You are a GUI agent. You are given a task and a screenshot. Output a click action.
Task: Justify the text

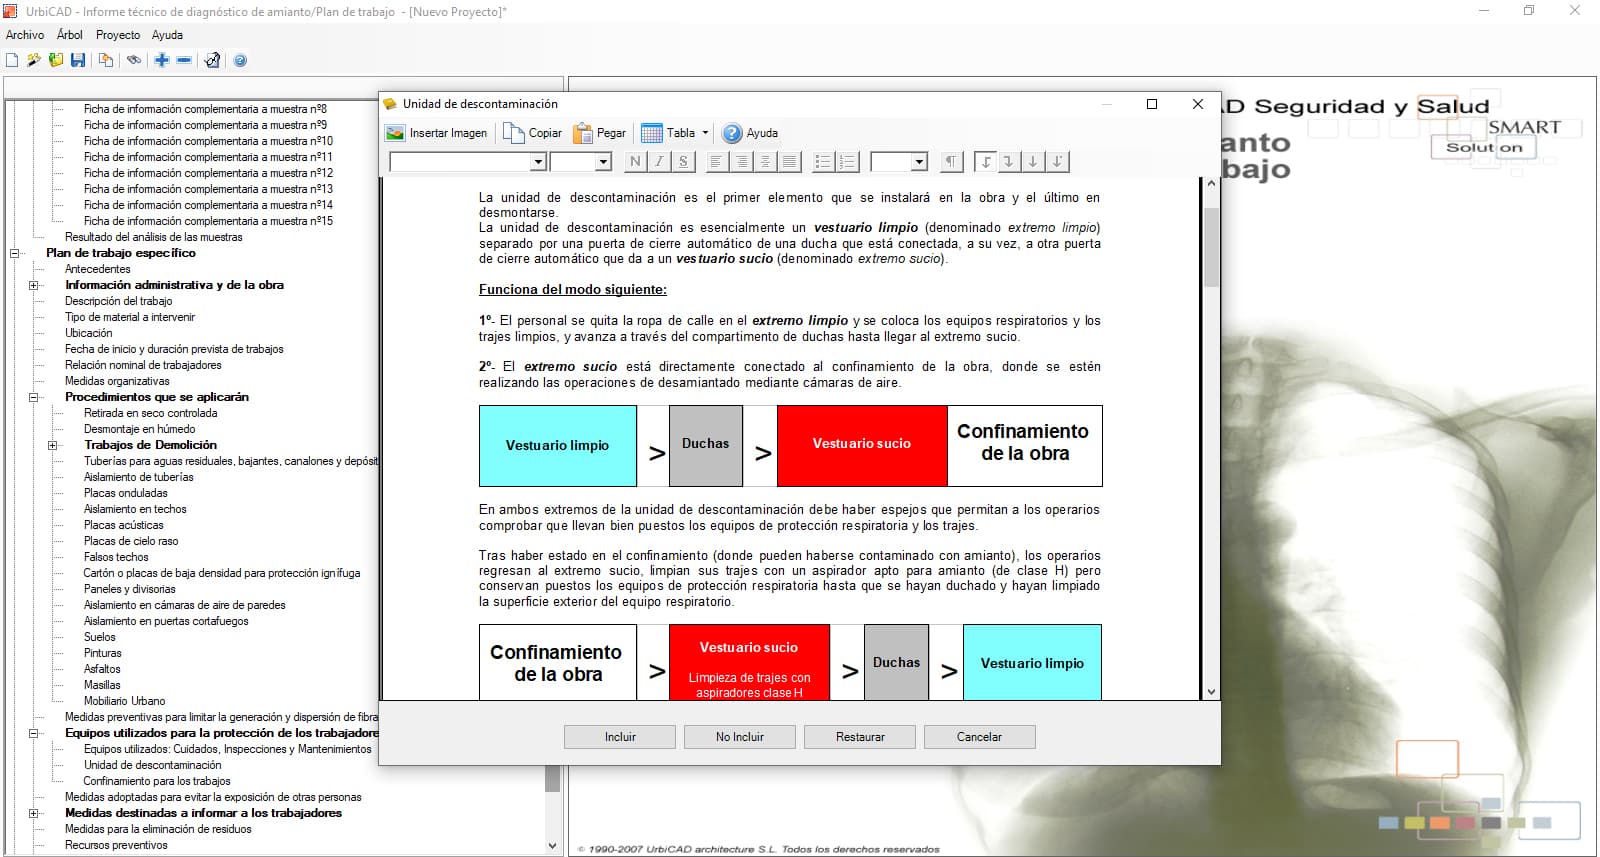789,162
